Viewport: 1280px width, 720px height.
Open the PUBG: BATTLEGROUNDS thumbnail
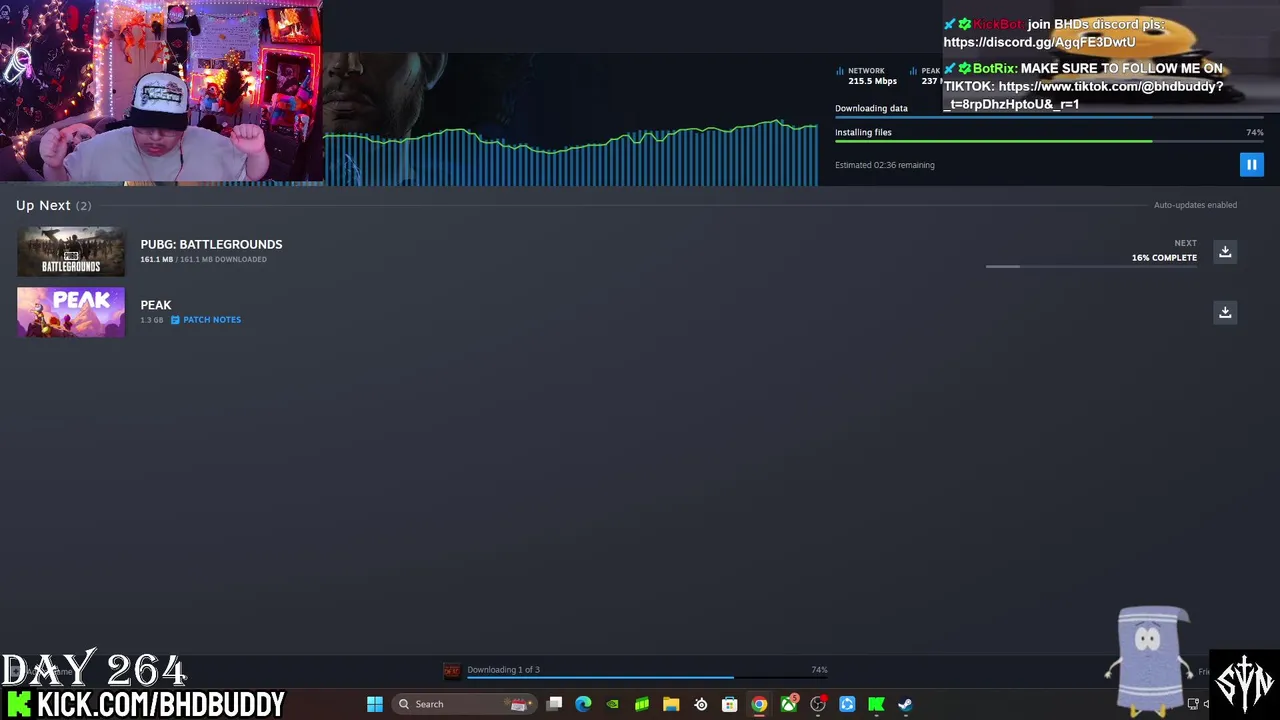tap(71, 251)
